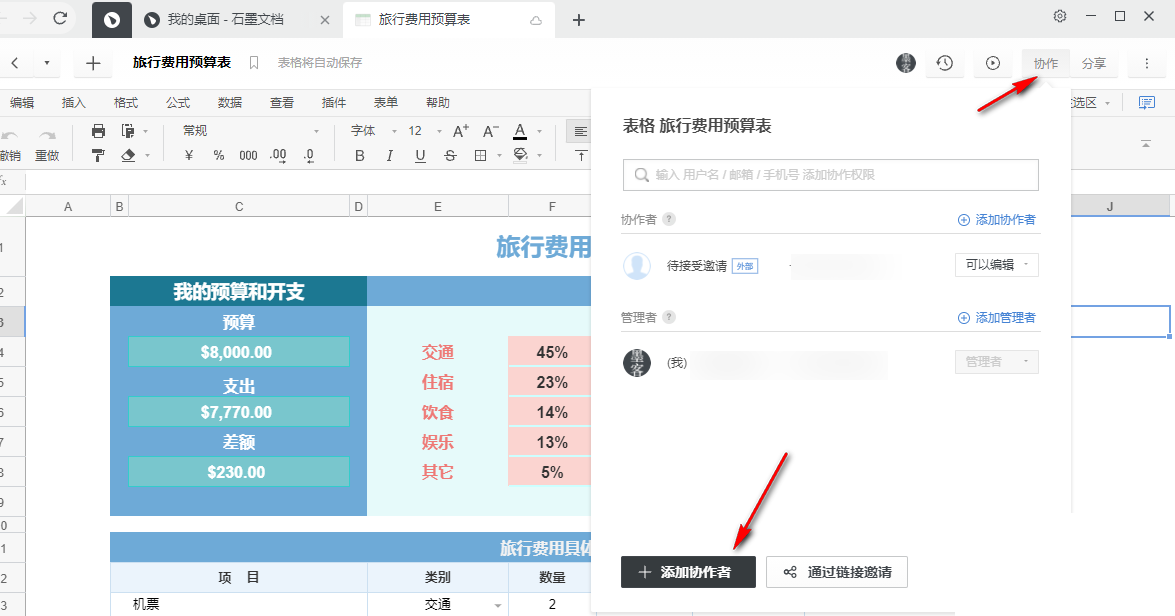Click the eraser clear format icon

[128, 155]
